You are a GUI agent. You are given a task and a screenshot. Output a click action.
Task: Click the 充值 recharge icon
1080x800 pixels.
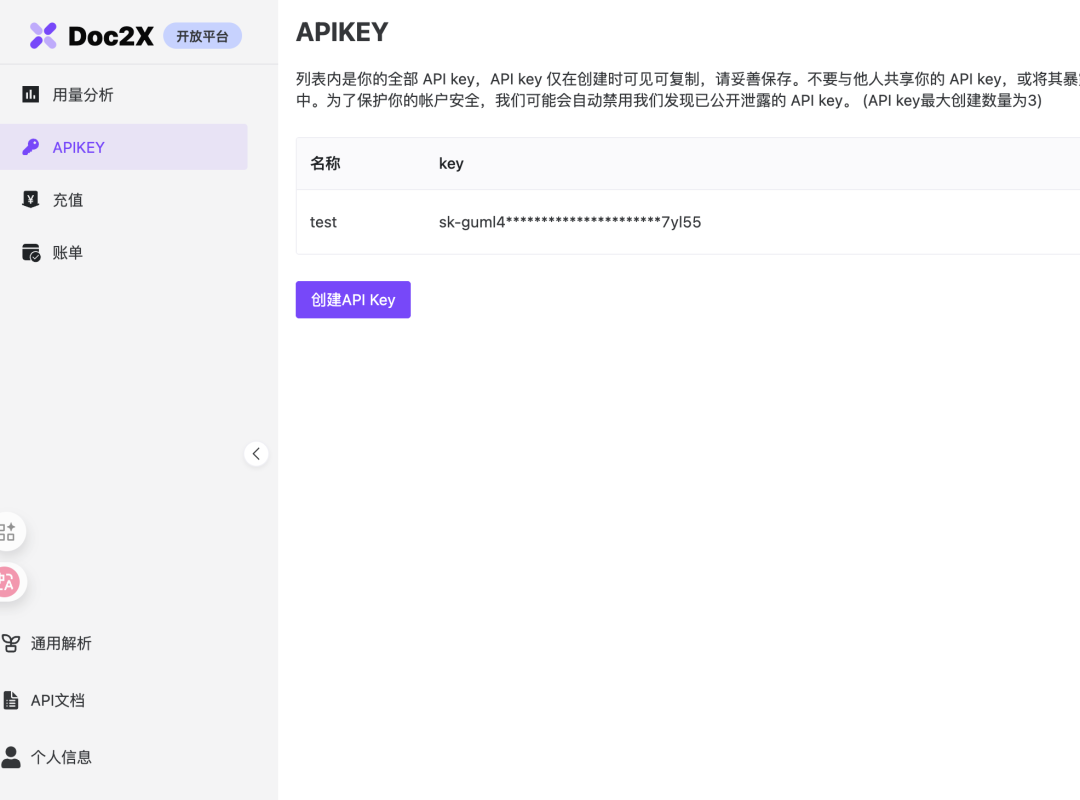(29, 199)
